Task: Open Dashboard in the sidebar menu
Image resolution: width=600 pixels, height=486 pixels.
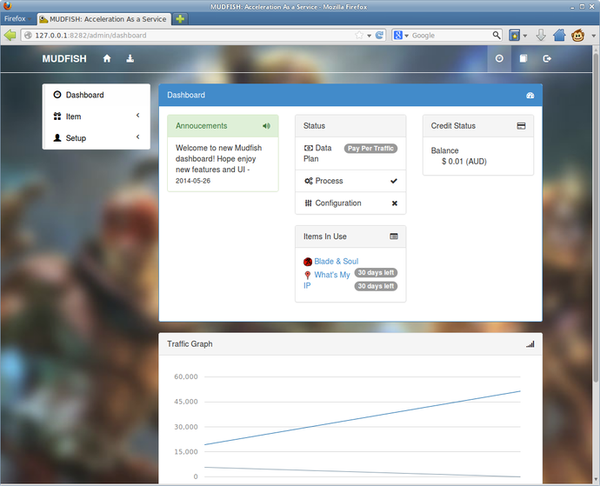Action: [96, 95]
